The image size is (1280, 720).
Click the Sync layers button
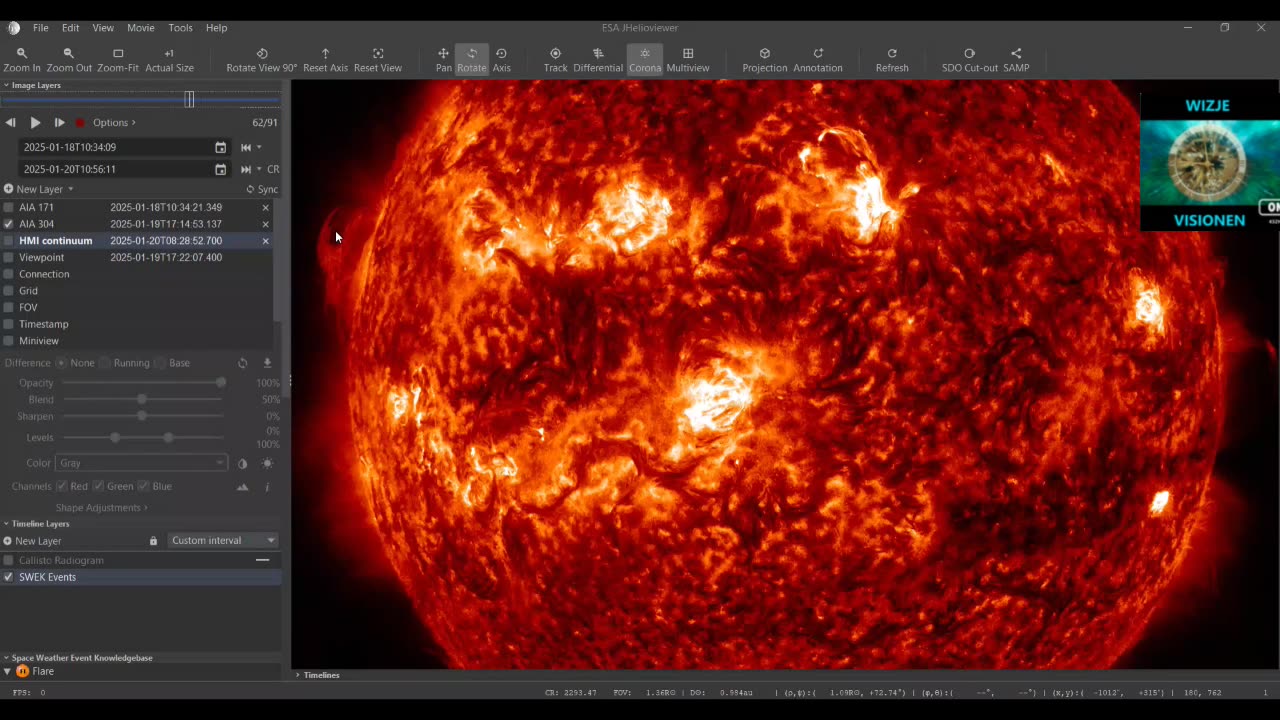(x=262, y=189)
